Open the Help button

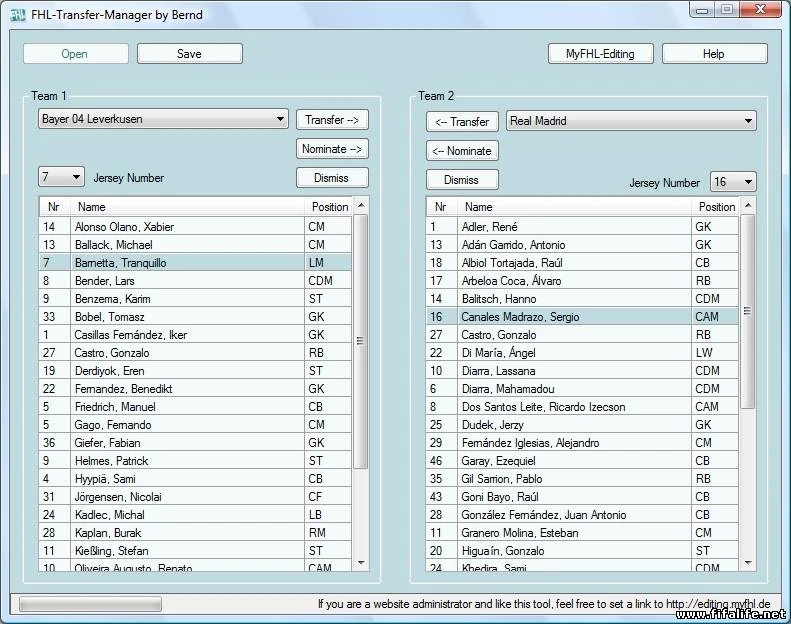click(x=714, y=54)
